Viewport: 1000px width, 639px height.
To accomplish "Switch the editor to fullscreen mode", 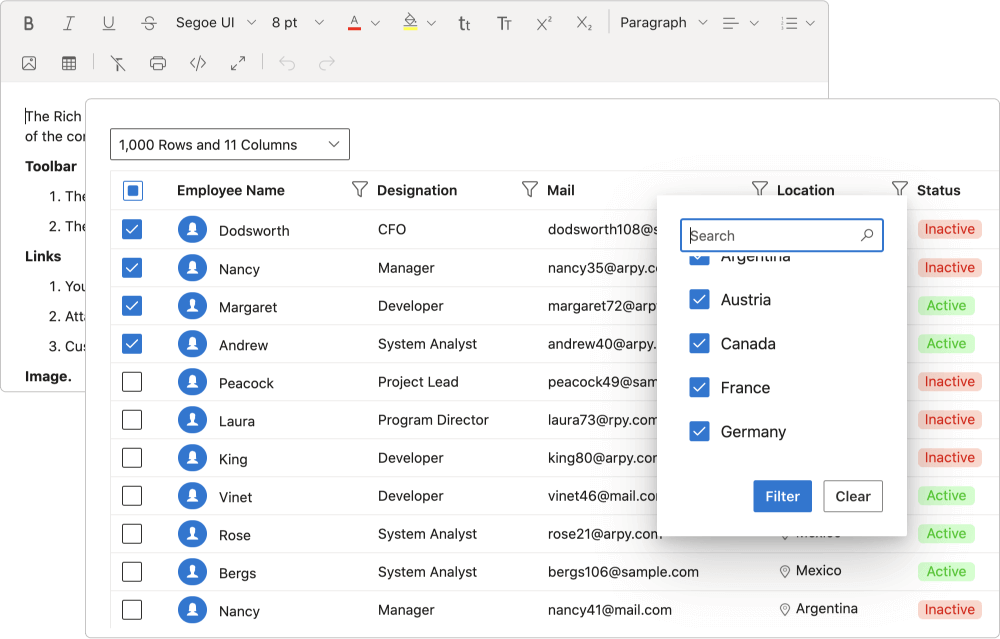I will point(237,62).
